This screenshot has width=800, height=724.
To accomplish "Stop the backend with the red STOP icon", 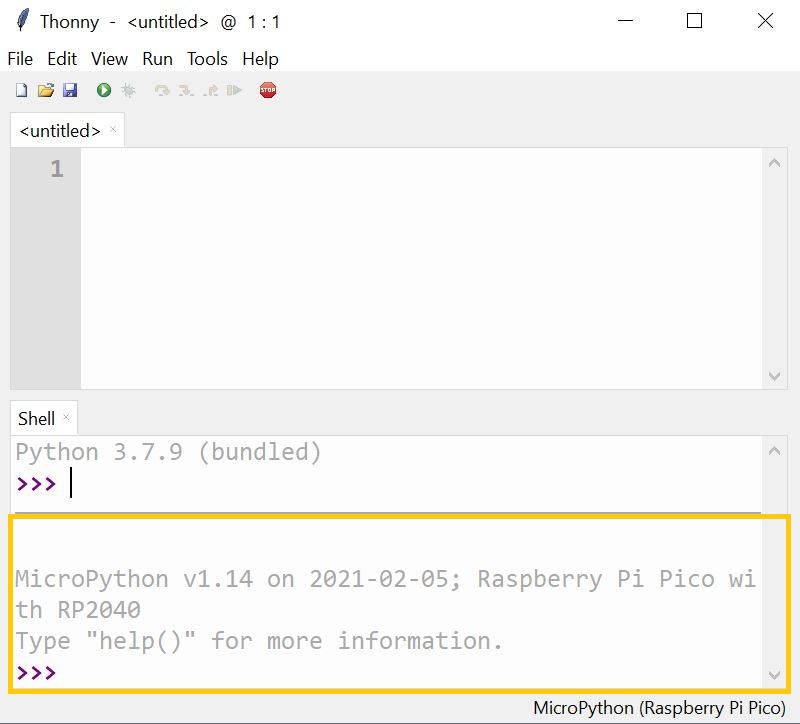I will pos(267,91).
